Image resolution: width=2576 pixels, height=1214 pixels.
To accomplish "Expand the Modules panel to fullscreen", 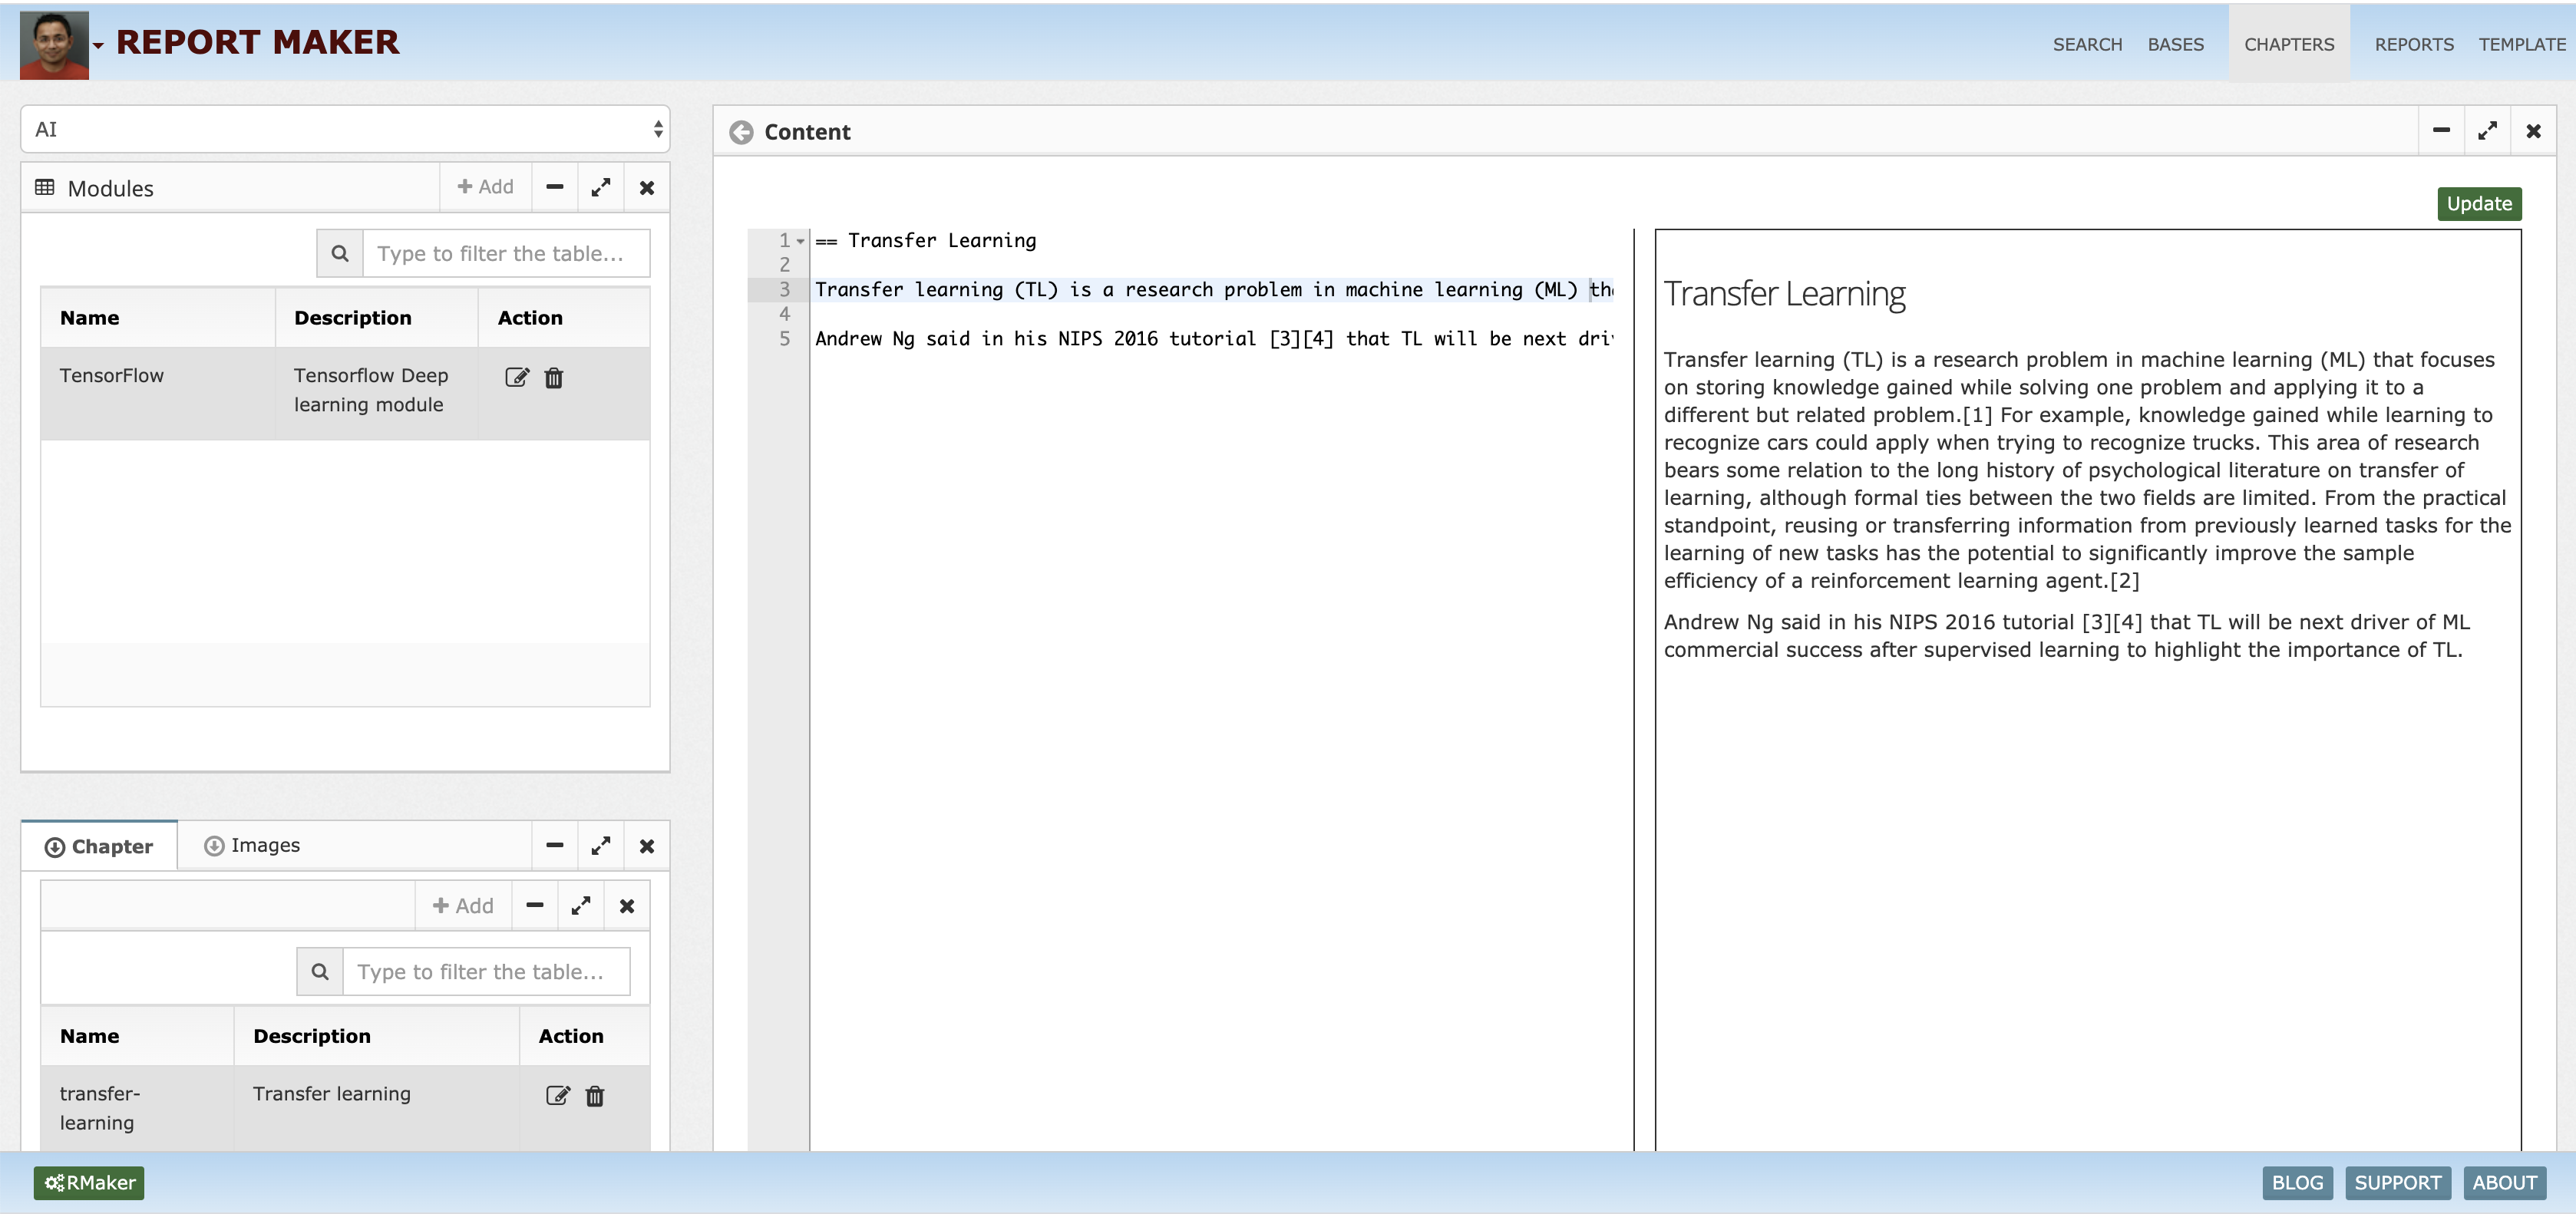I will click(601, 188).
